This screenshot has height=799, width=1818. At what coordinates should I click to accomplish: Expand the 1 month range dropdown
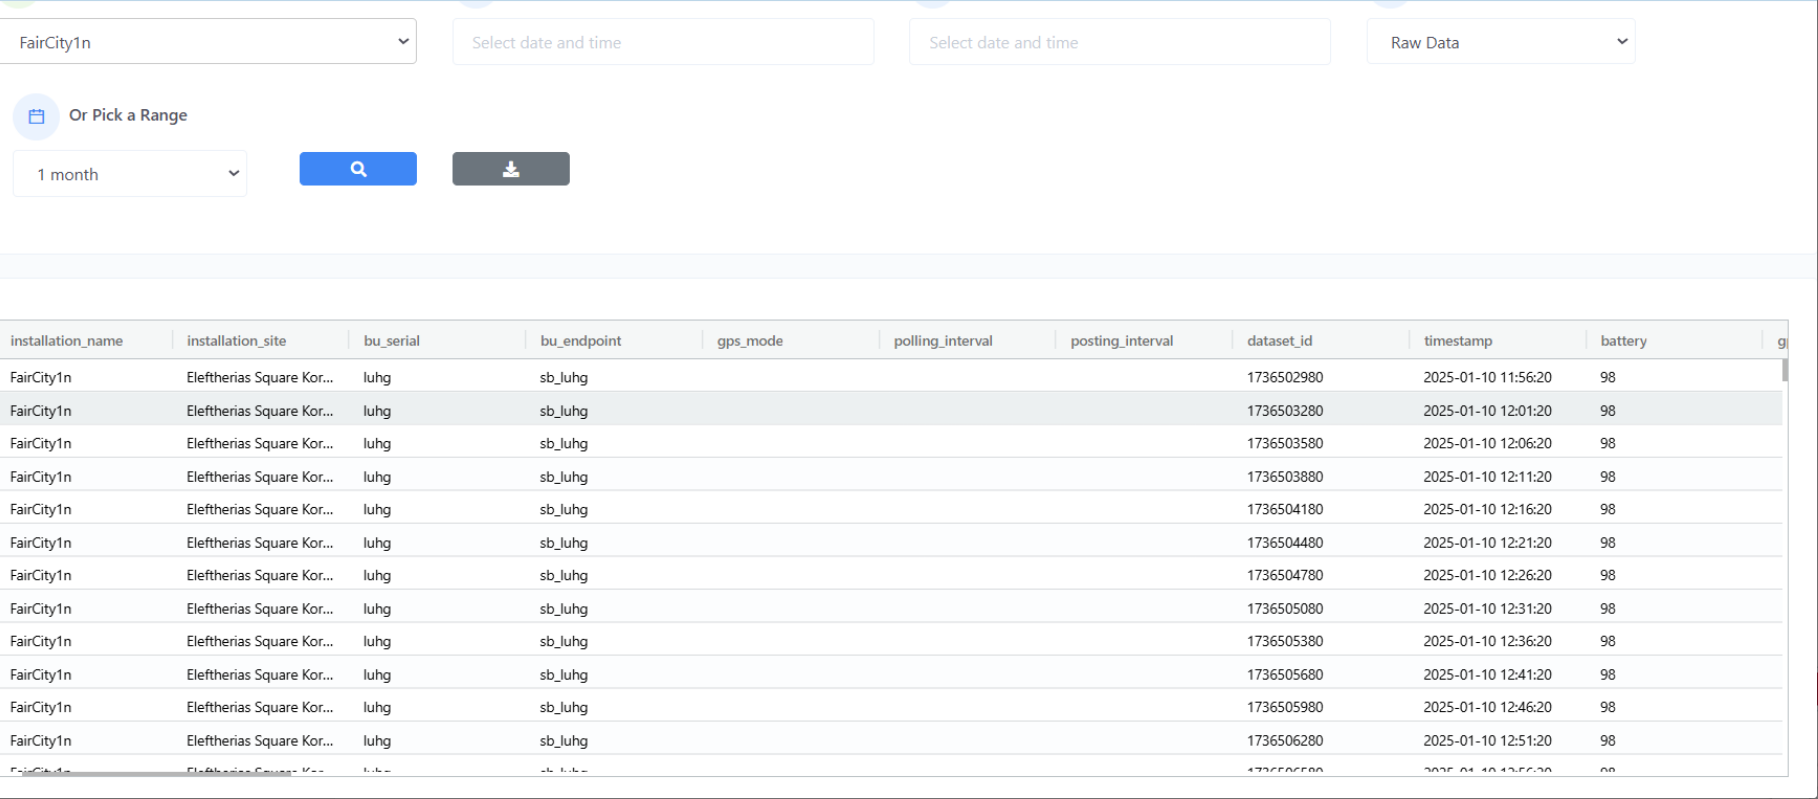pos(130,174)
